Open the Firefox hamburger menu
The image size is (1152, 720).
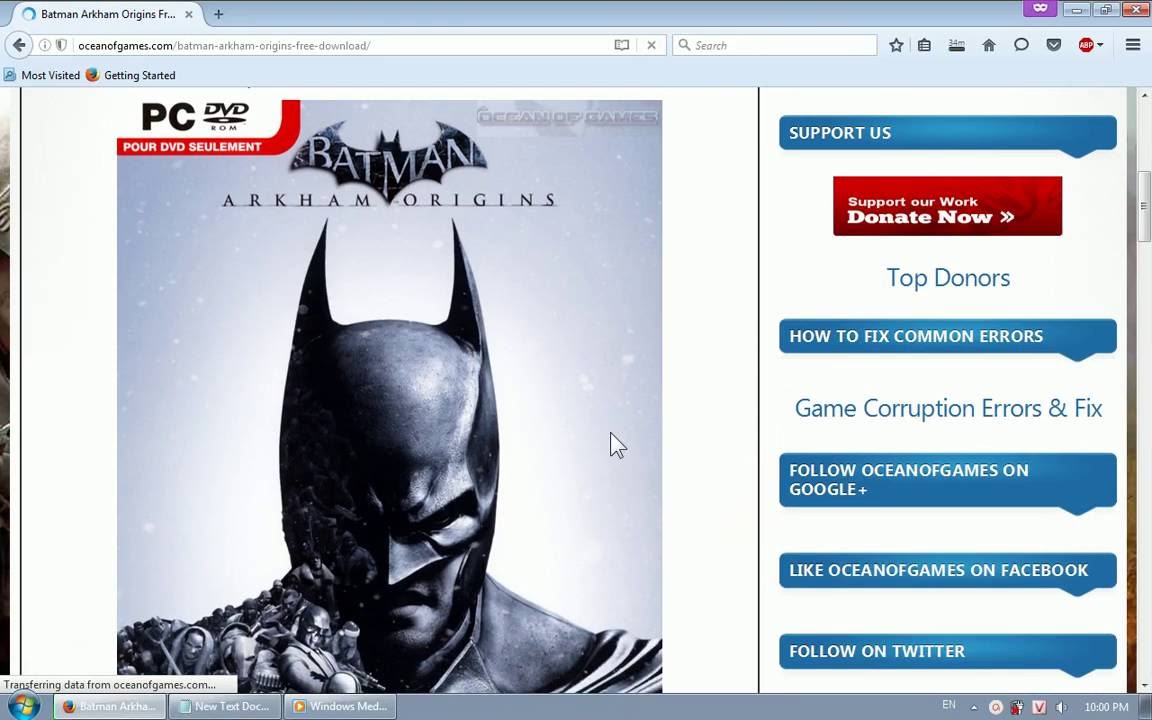coord(1133,46)
